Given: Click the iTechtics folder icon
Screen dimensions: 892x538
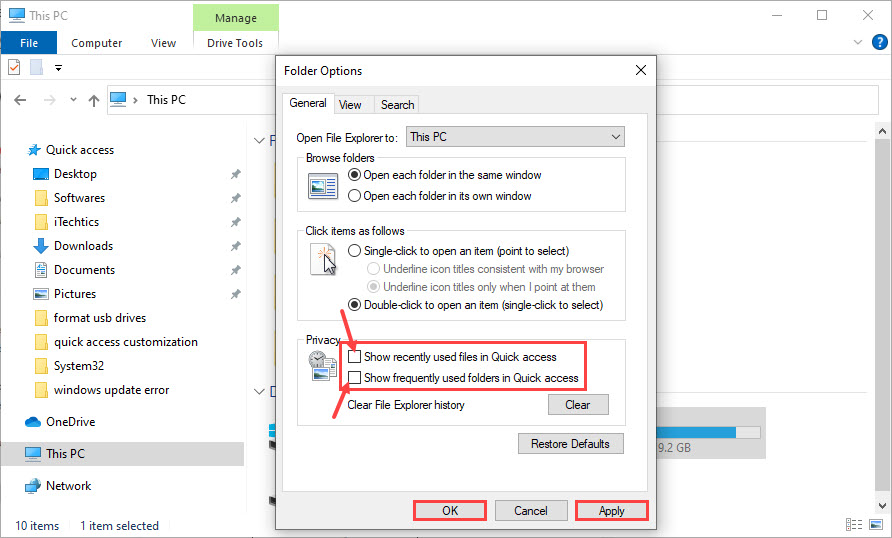Looking at the screenshot, I should (41, 222).
